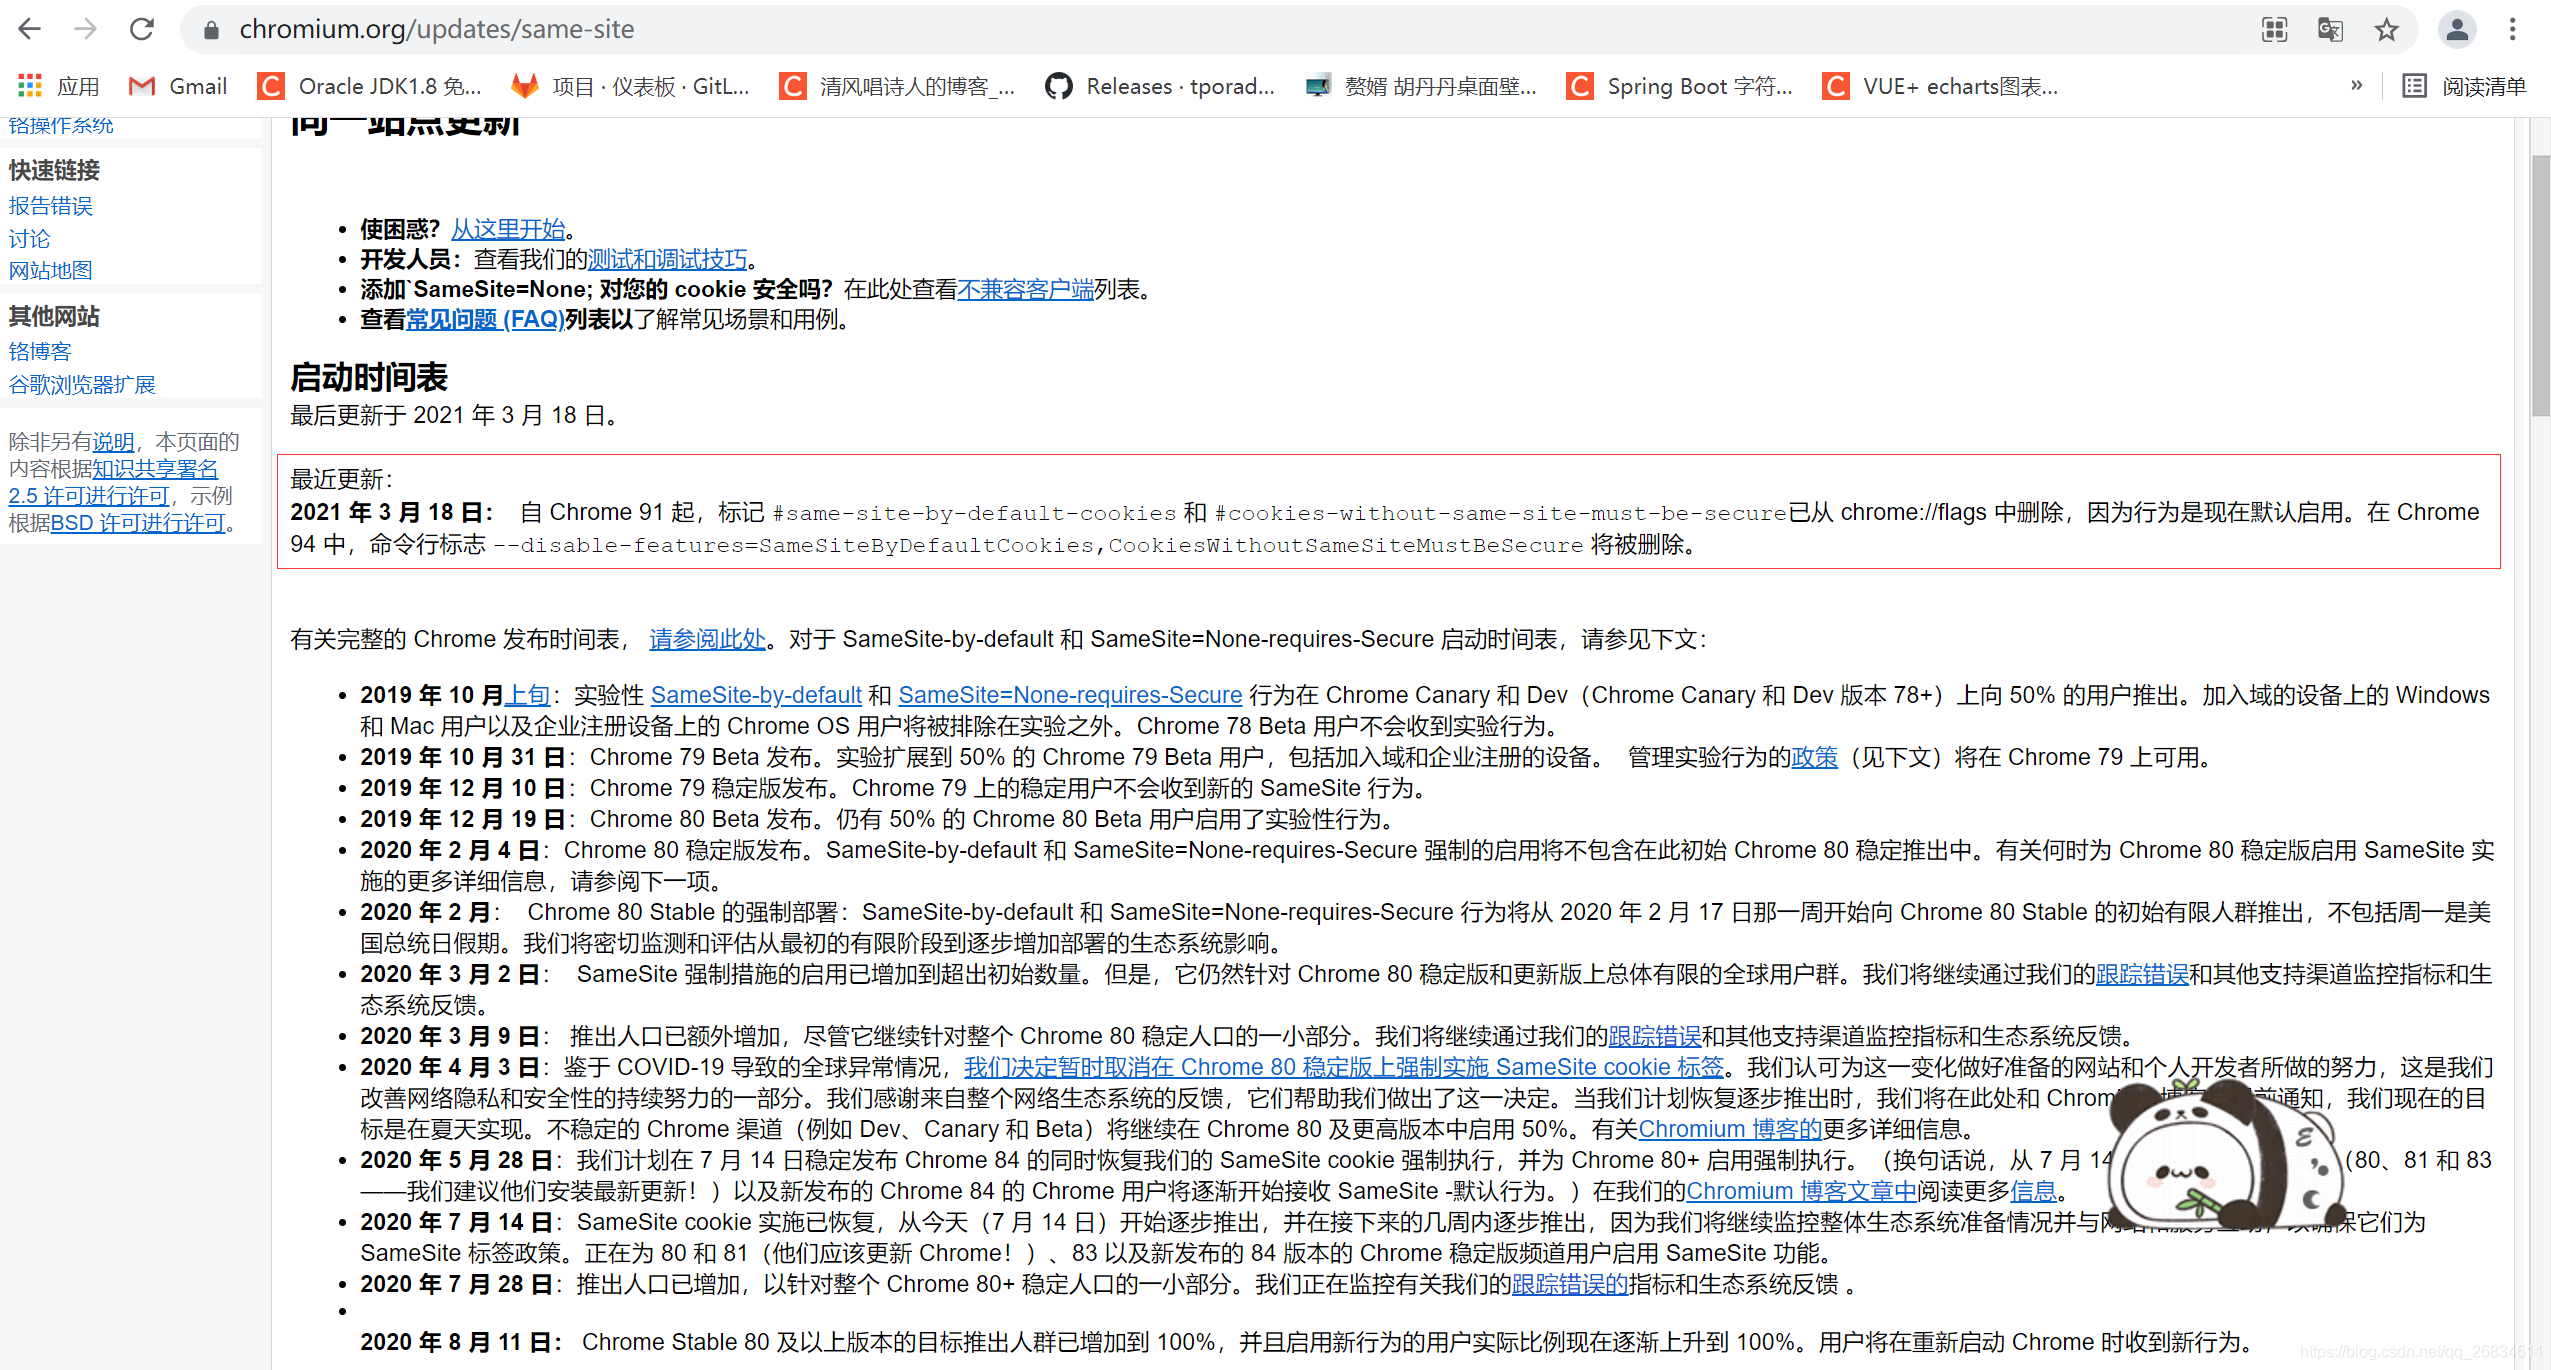
Task: Open the Gmail bookmark
Action: pos(178,87)
